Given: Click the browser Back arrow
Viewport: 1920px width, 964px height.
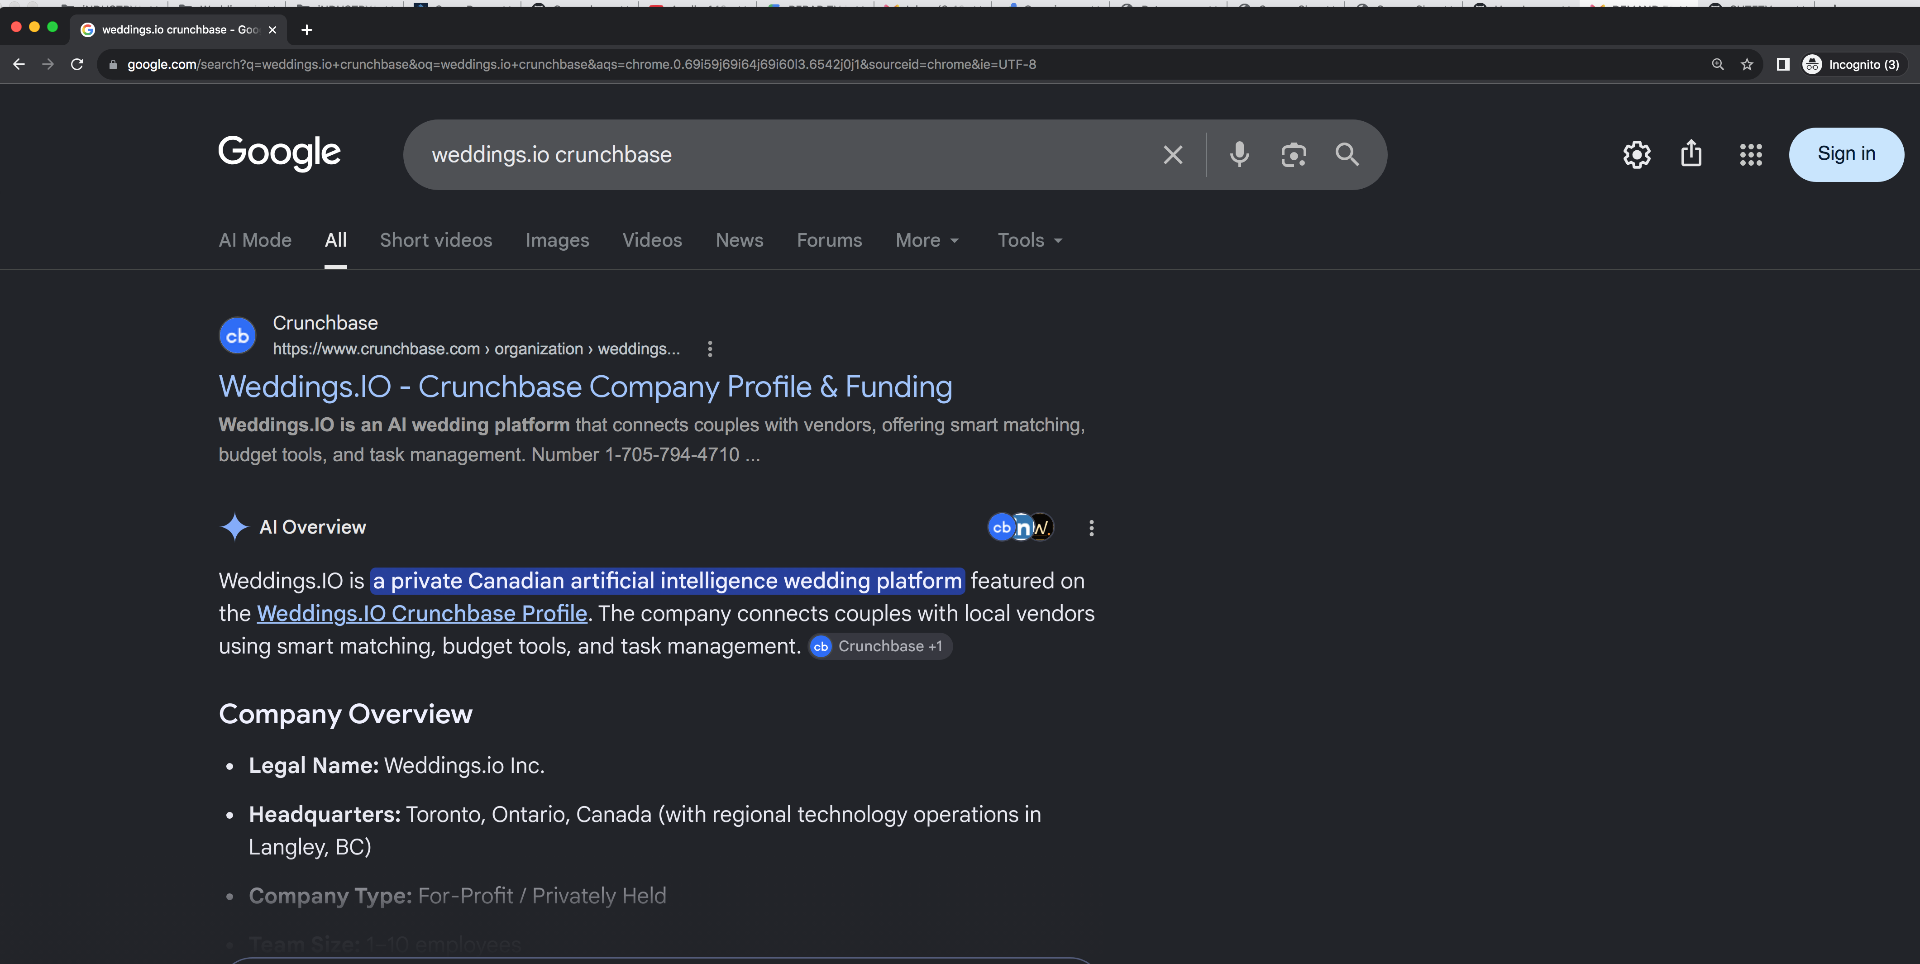Looking at the screenshot, I should tap(19, 64).
